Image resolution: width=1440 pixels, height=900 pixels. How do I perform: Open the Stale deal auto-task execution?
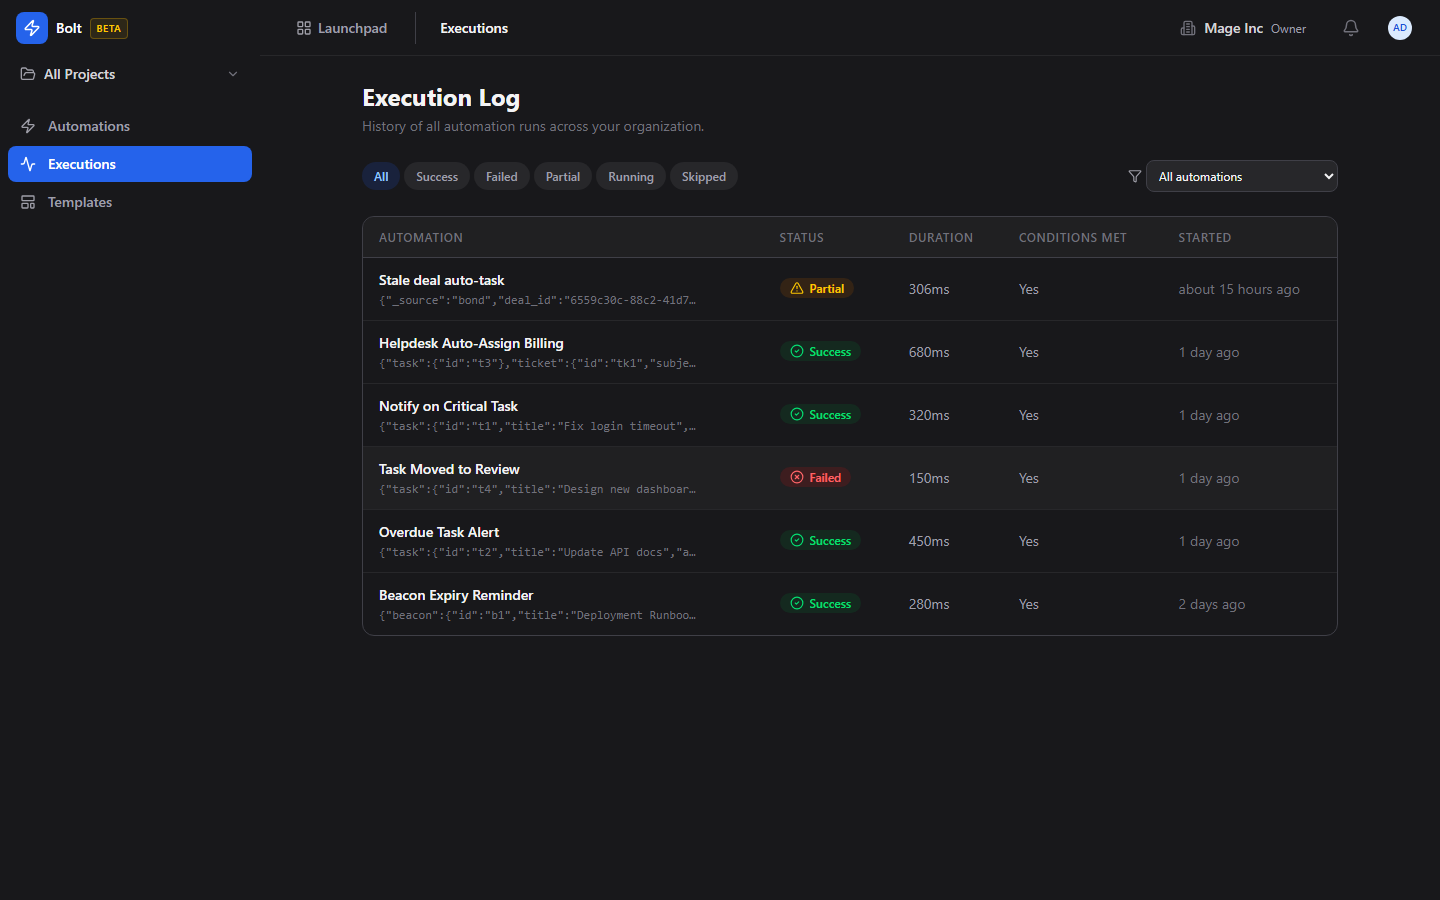[441, 281]
